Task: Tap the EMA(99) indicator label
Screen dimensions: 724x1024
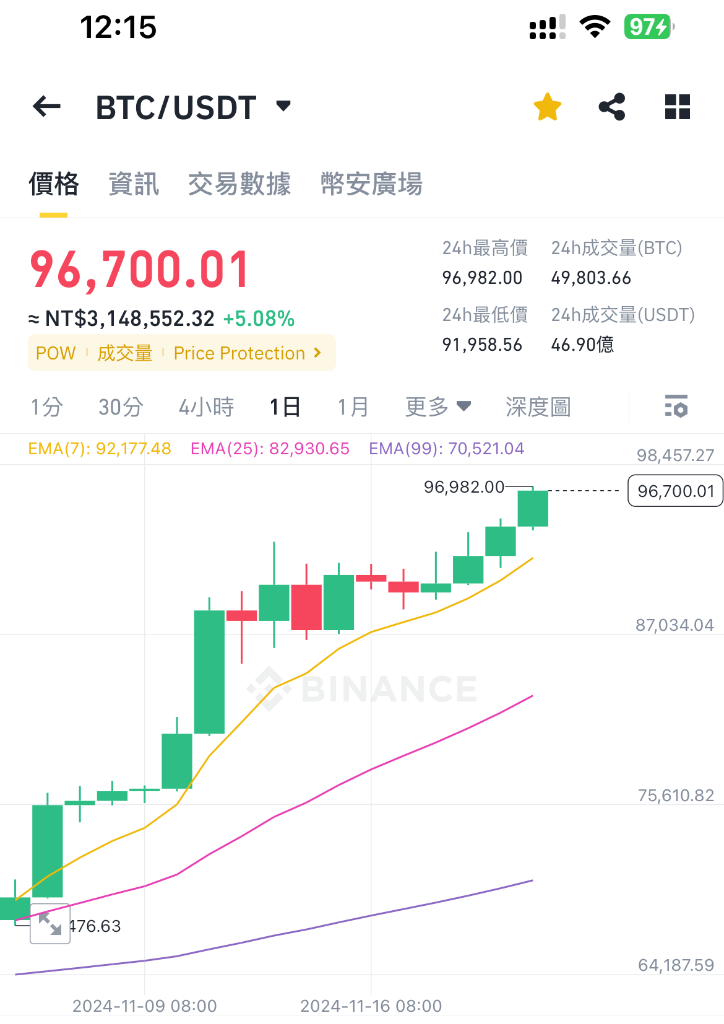Action: tap(447, 449)
